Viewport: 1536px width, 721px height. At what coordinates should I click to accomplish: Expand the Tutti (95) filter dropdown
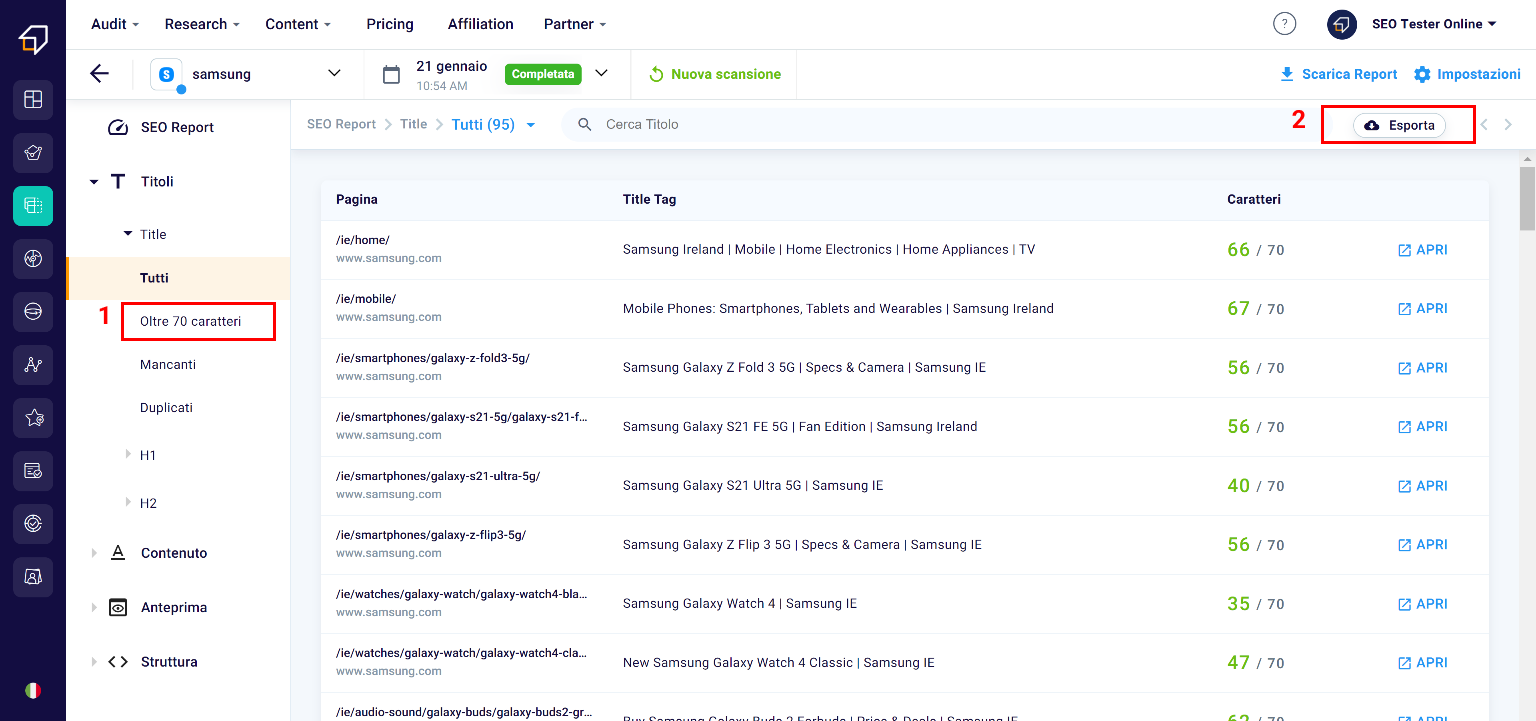click(531, 125)
